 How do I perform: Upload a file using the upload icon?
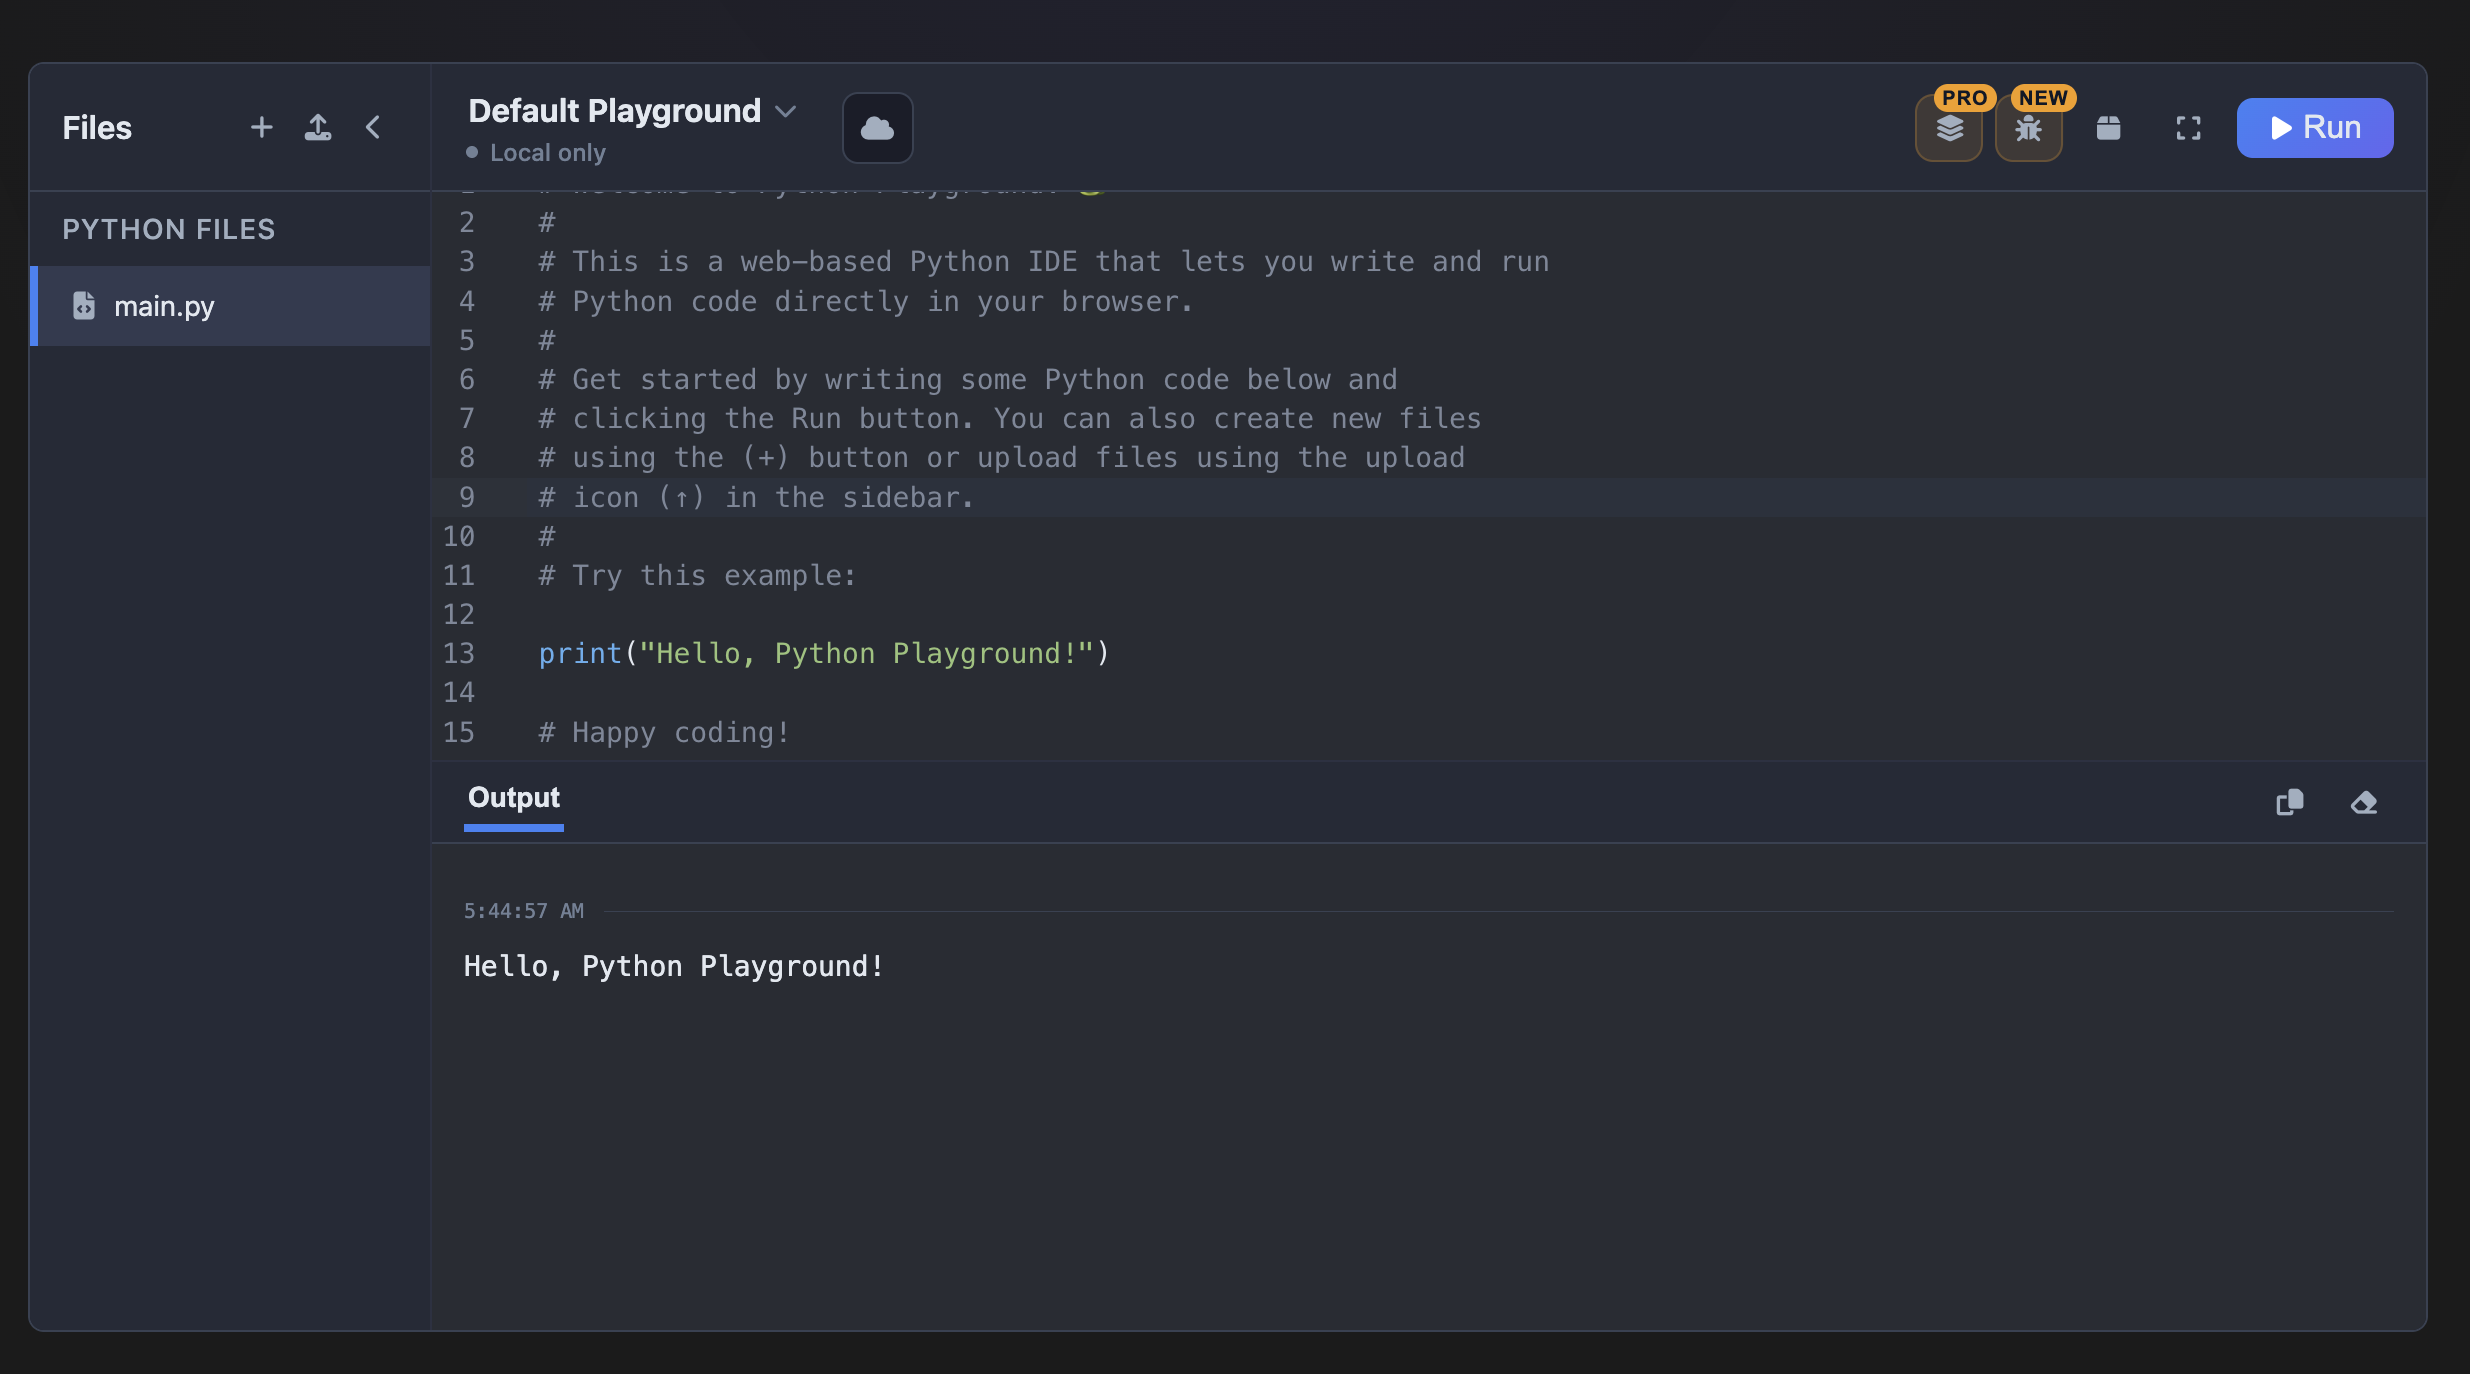318,127
